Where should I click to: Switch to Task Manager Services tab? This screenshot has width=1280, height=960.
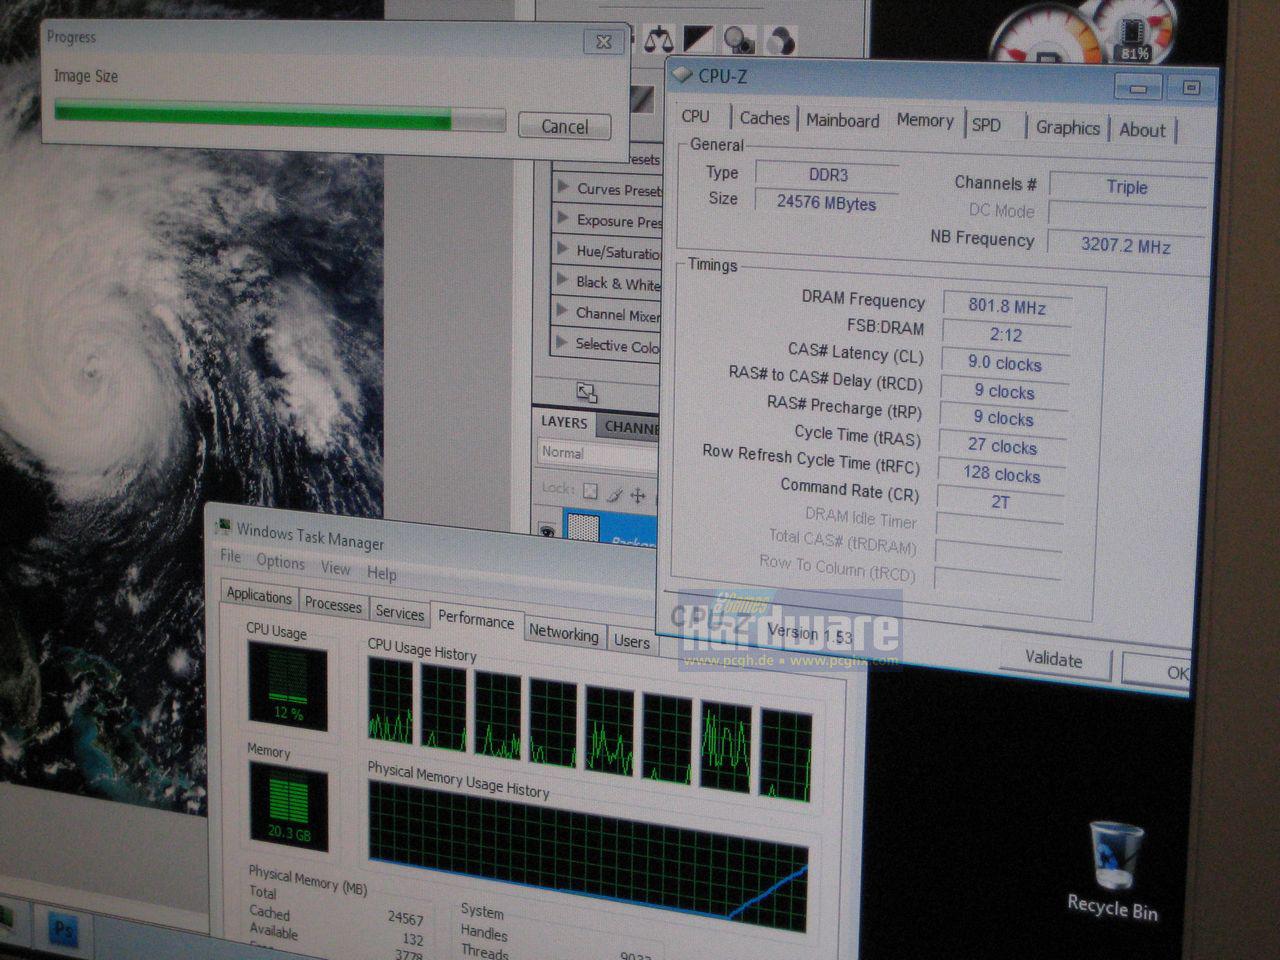coord(400,612)
